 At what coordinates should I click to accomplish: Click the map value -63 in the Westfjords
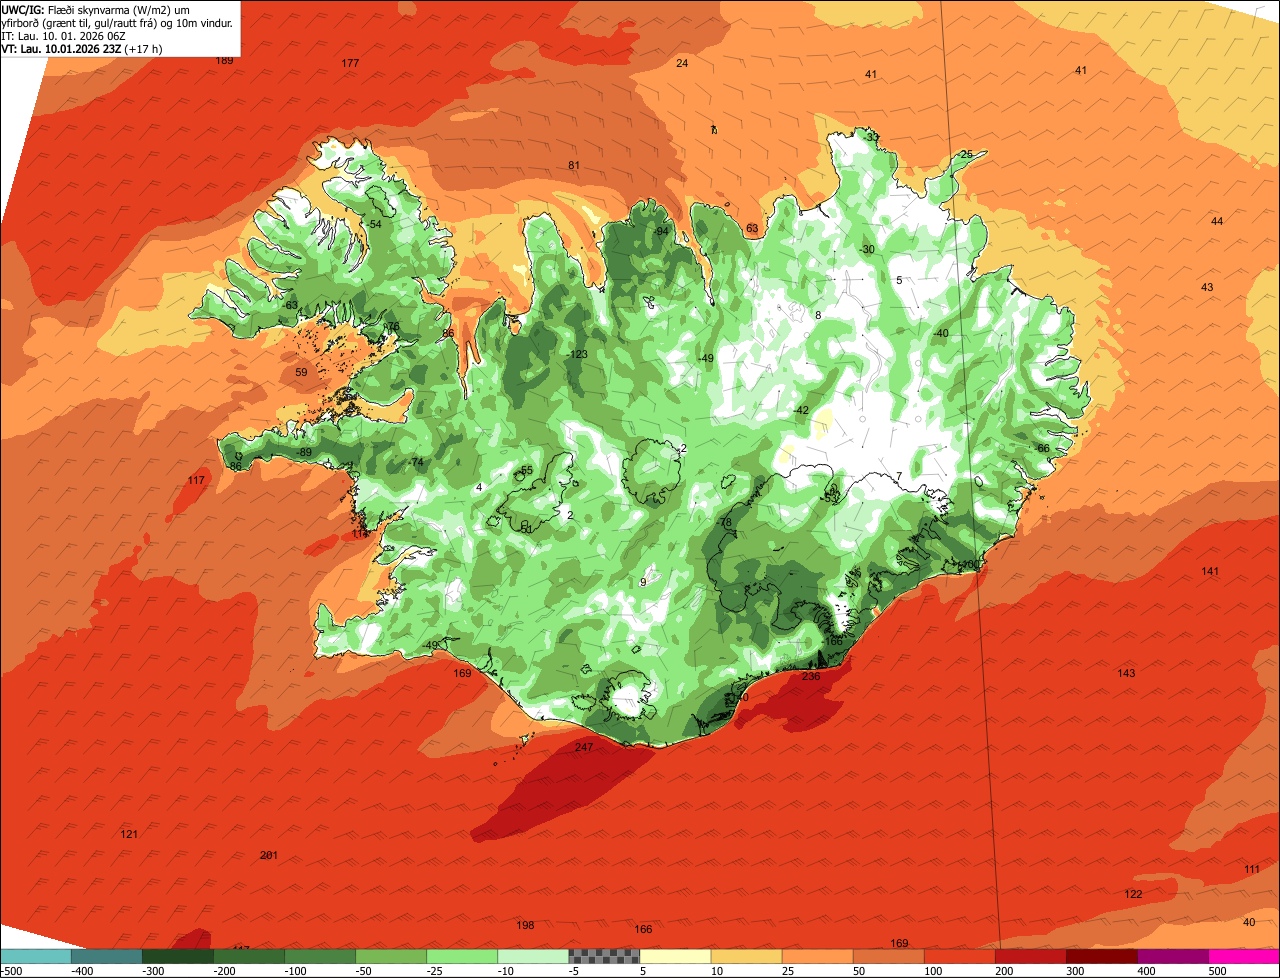pyautogui.click(x=291, y=305)
